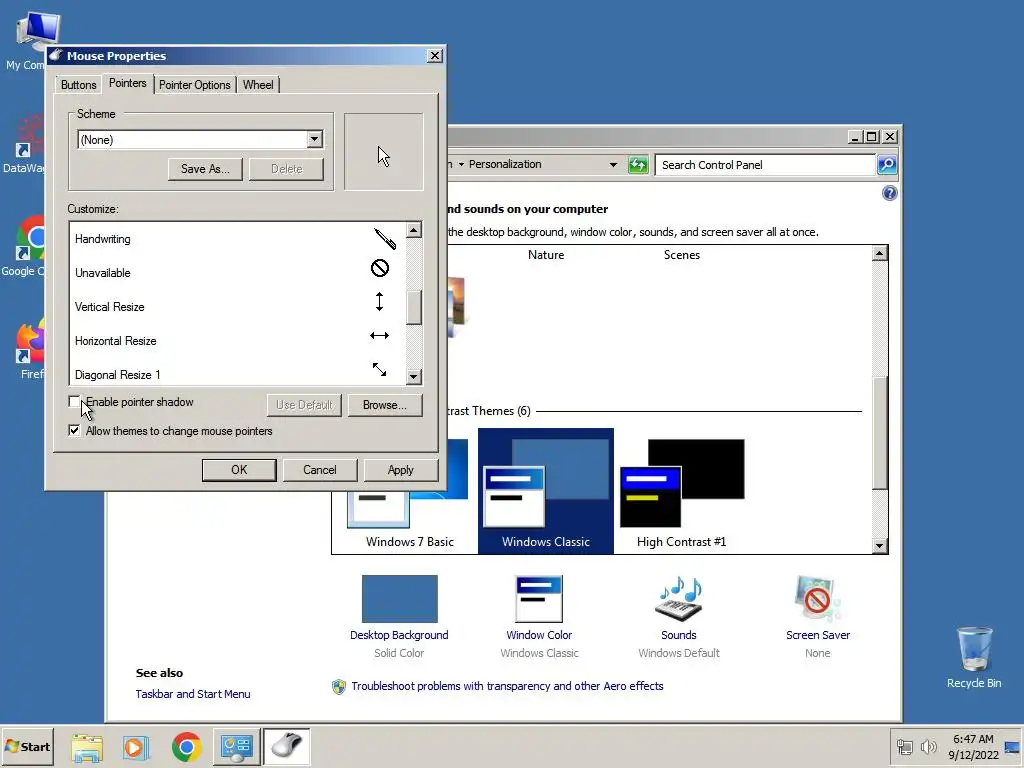Select the Handwriting pen cursor icon
Viewport: 1024px width, 768px height.
tap(385, 238)
